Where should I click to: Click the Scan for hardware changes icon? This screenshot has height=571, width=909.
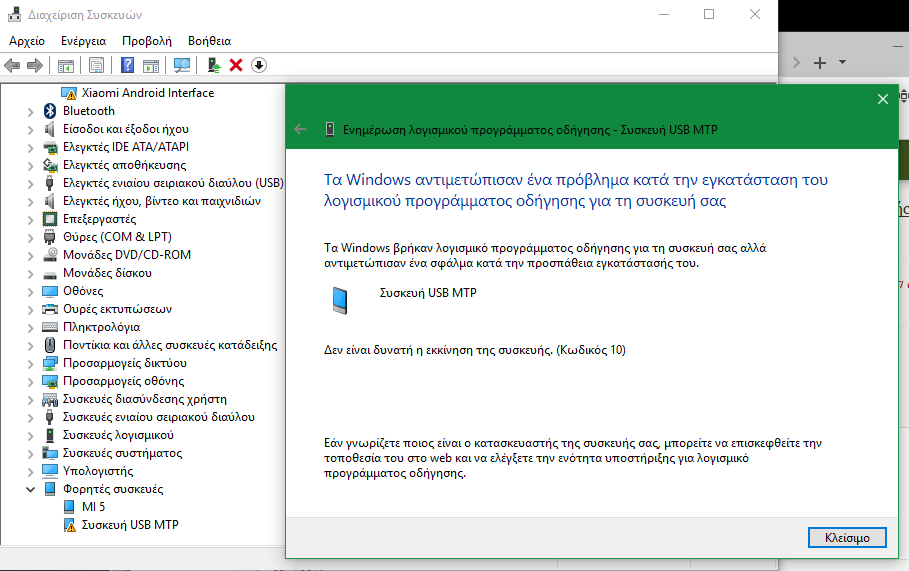click(181, 65)
